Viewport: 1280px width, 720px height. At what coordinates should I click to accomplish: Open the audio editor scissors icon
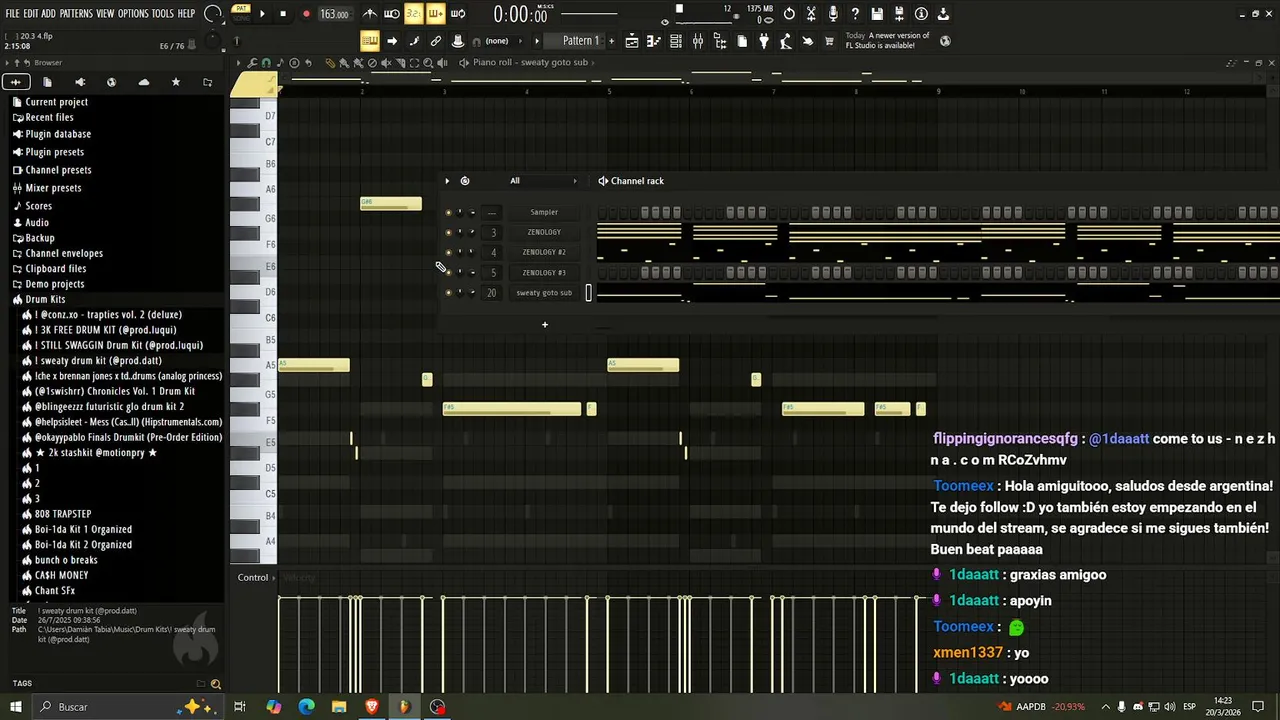pyautogui.click(x=811, y=14)
